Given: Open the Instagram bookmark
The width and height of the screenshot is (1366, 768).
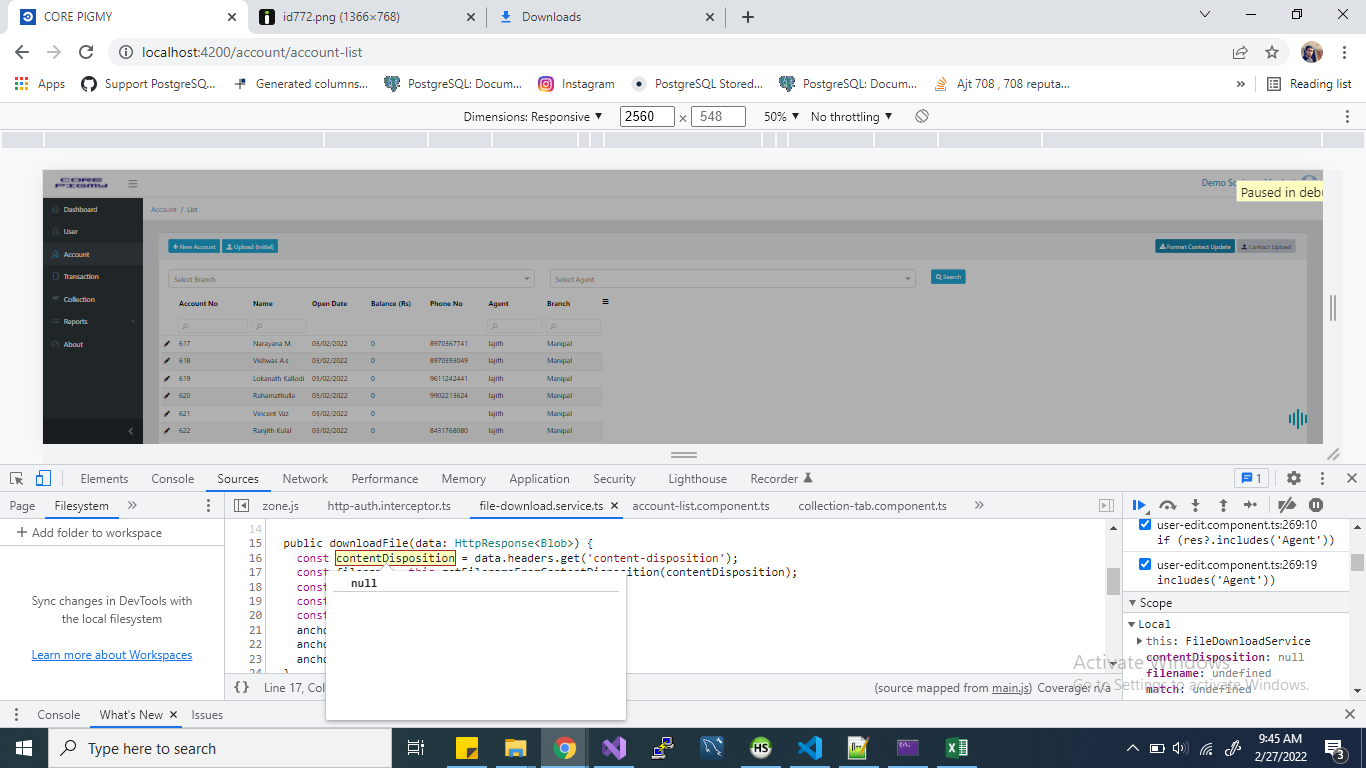Looking at the screenshot, I should tap(576, 84).
